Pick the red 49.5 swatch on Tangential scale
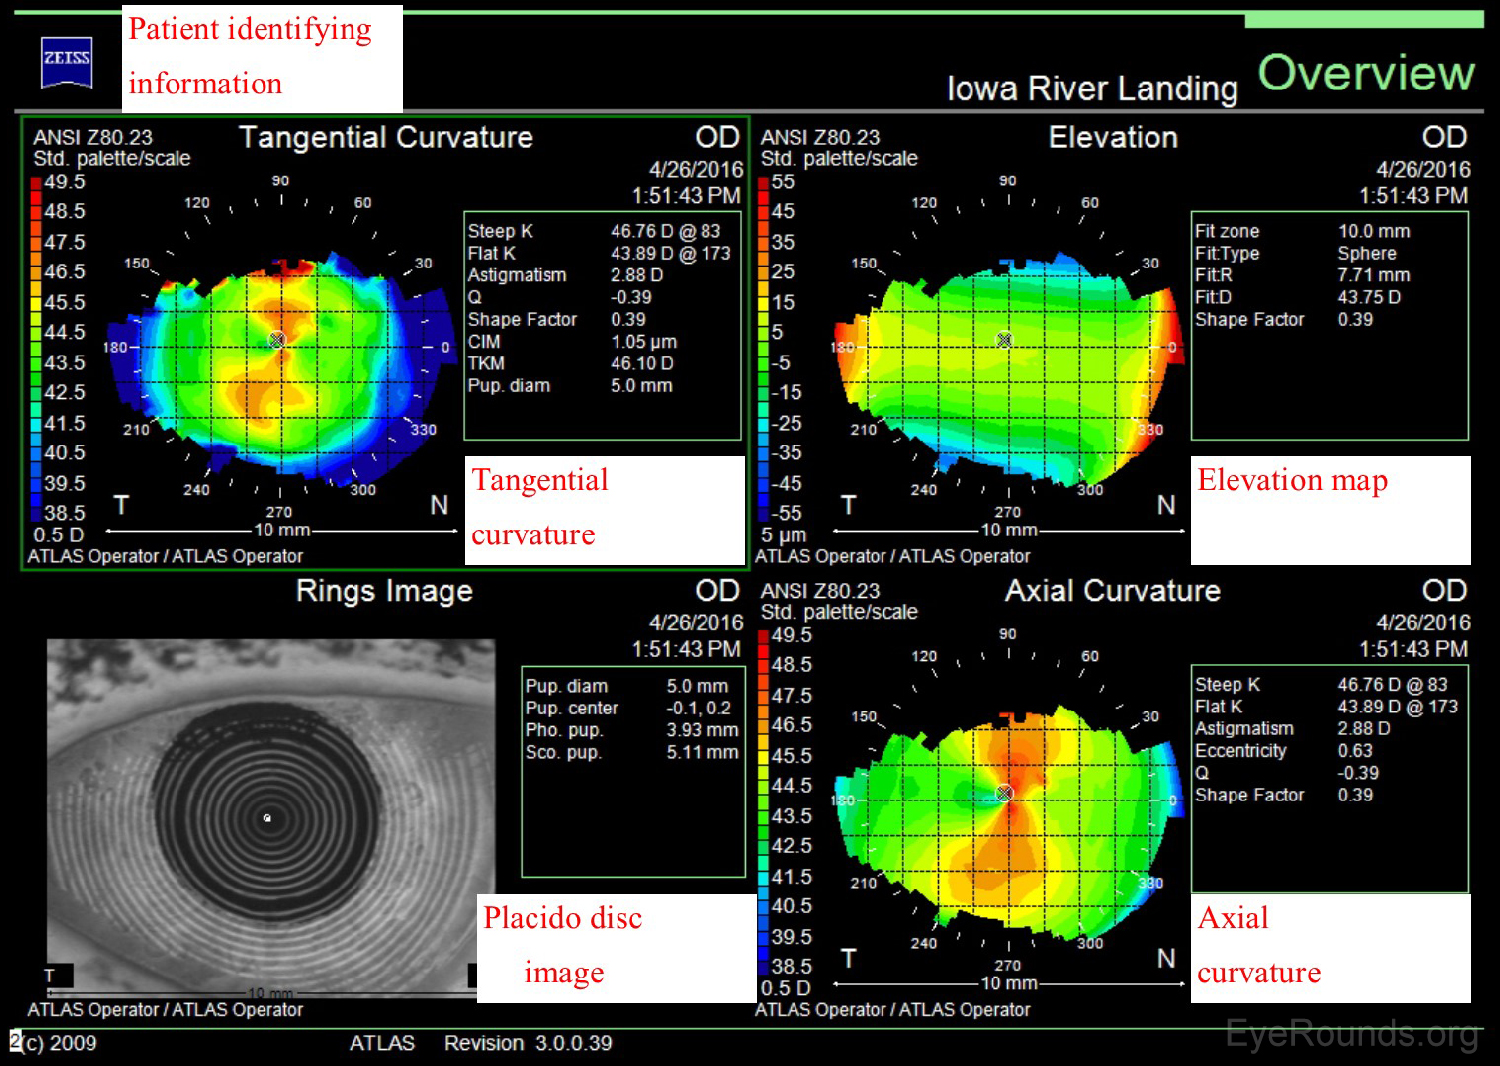Image resolution: width=1500 pixels, height=1066 pixels. tap(36, 183)
